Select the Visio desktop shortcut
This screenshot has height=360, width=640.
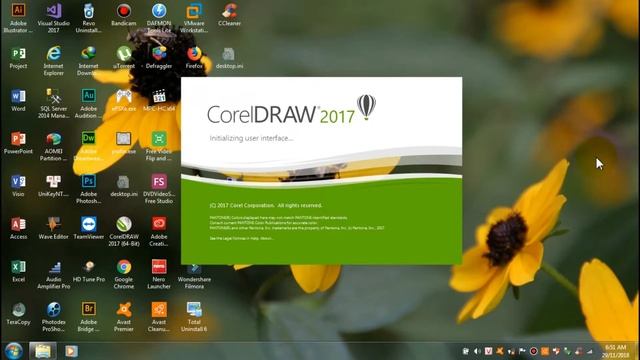coord(18,185)
